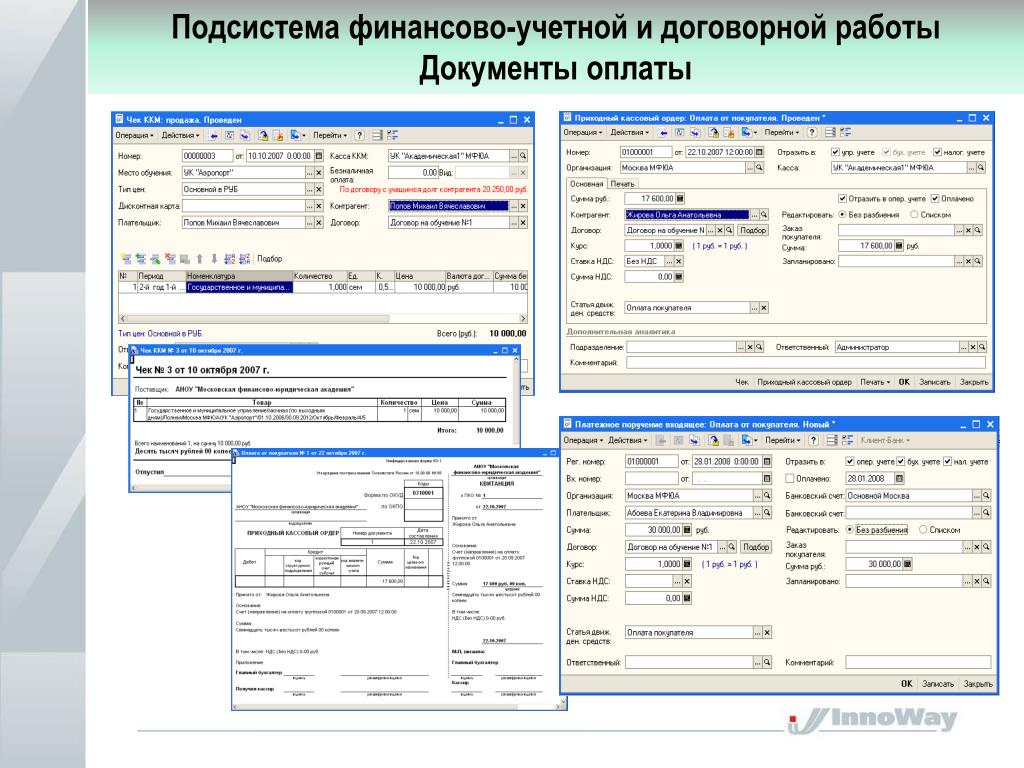Image resolution: width=1024 pixels, height=768 pixels.
Task: Clear Подразделение field with X in cash order
Action: 750,347
